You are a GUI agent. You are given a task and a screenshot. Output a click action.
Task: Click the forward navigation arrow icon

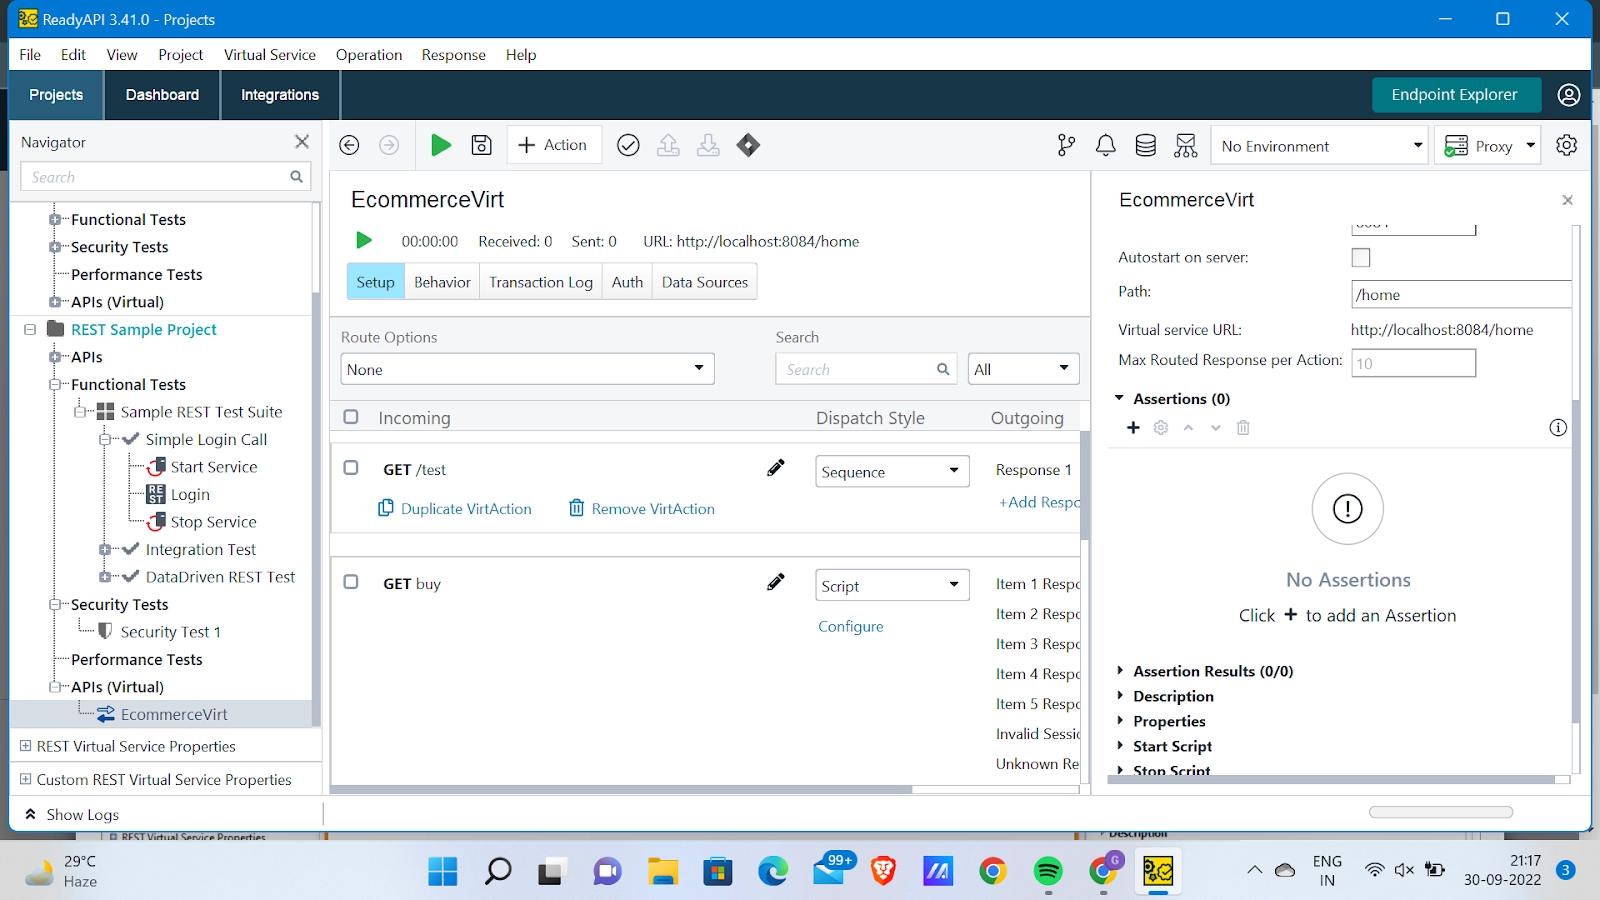coord(389,145)
